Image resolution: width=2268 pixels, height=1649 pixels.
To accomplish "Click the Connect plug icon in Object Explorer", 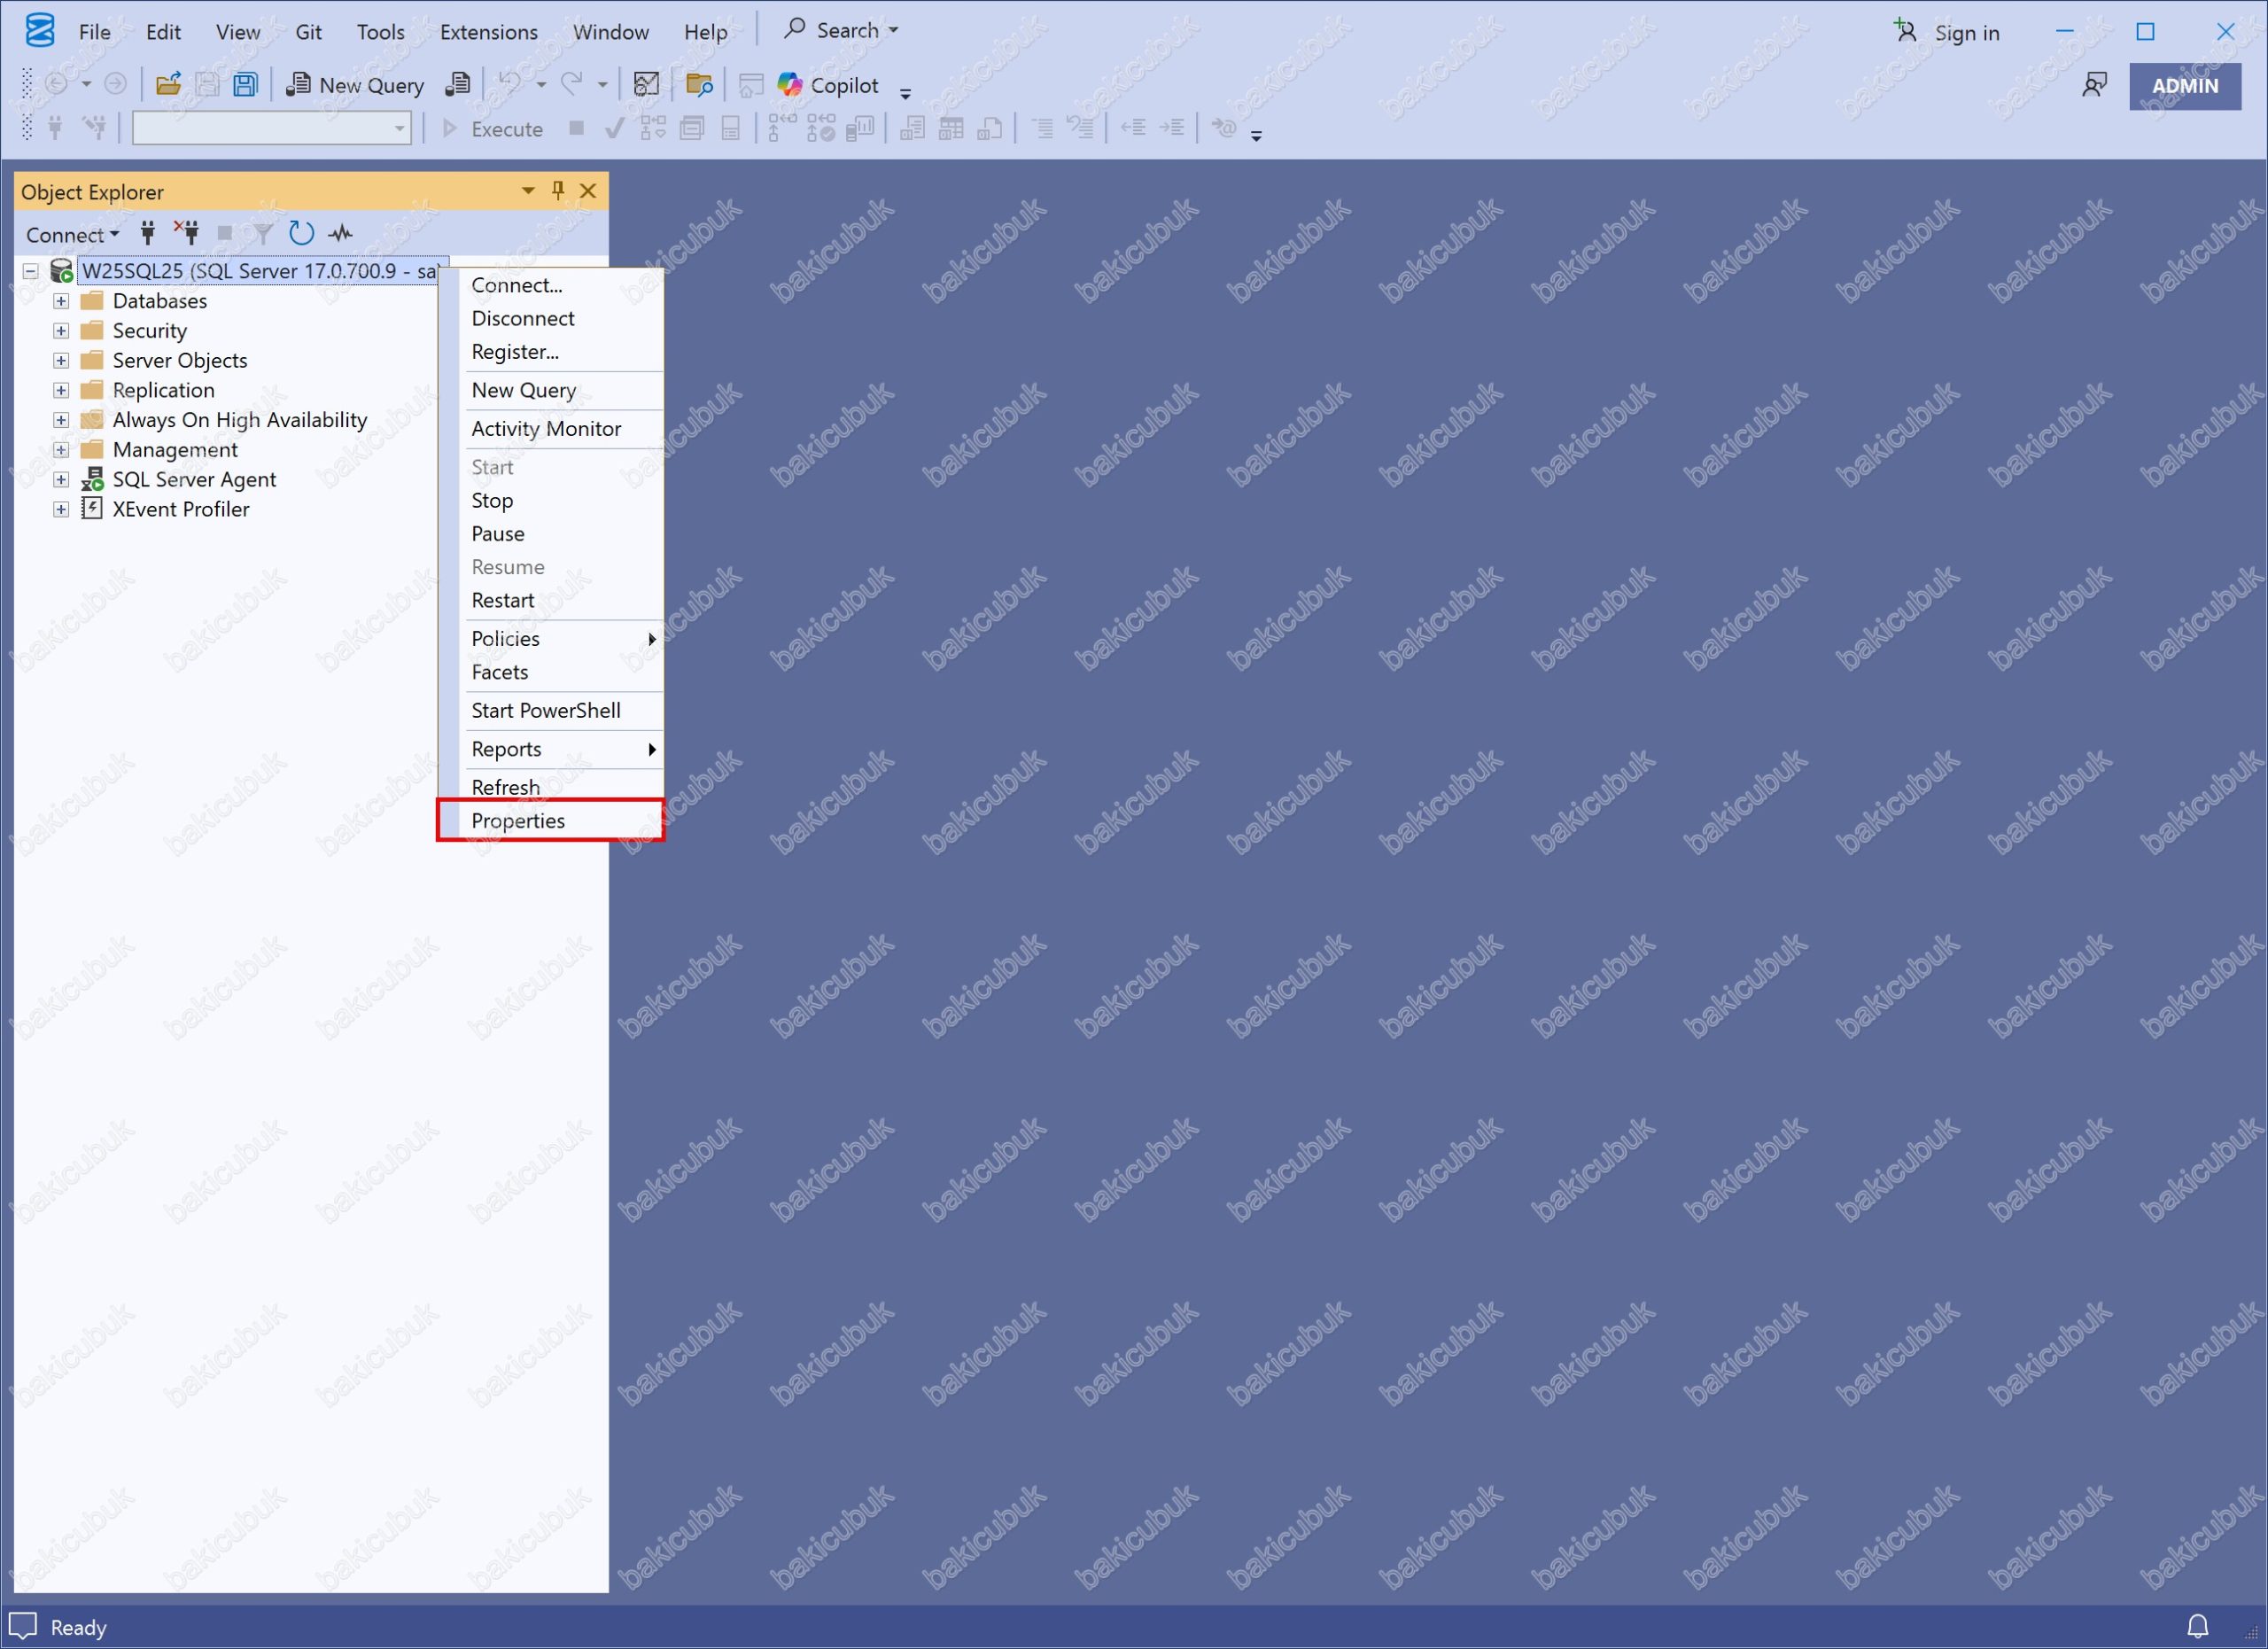I will 148,234.
